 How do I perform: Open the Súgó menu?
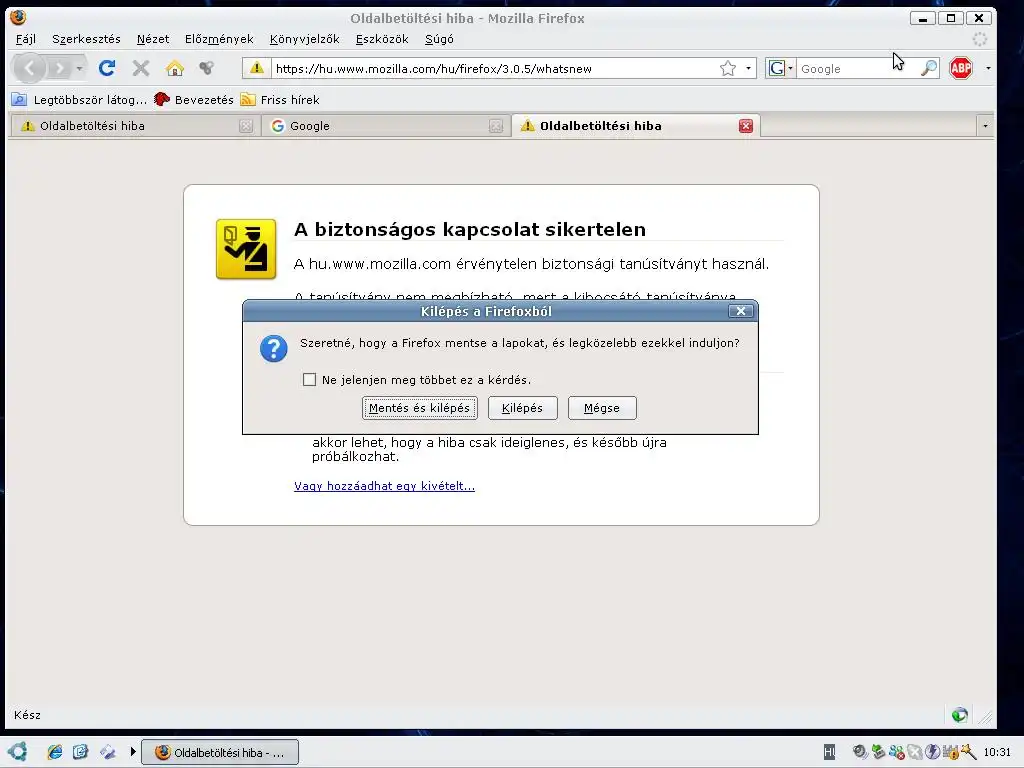tap(439, 39)
